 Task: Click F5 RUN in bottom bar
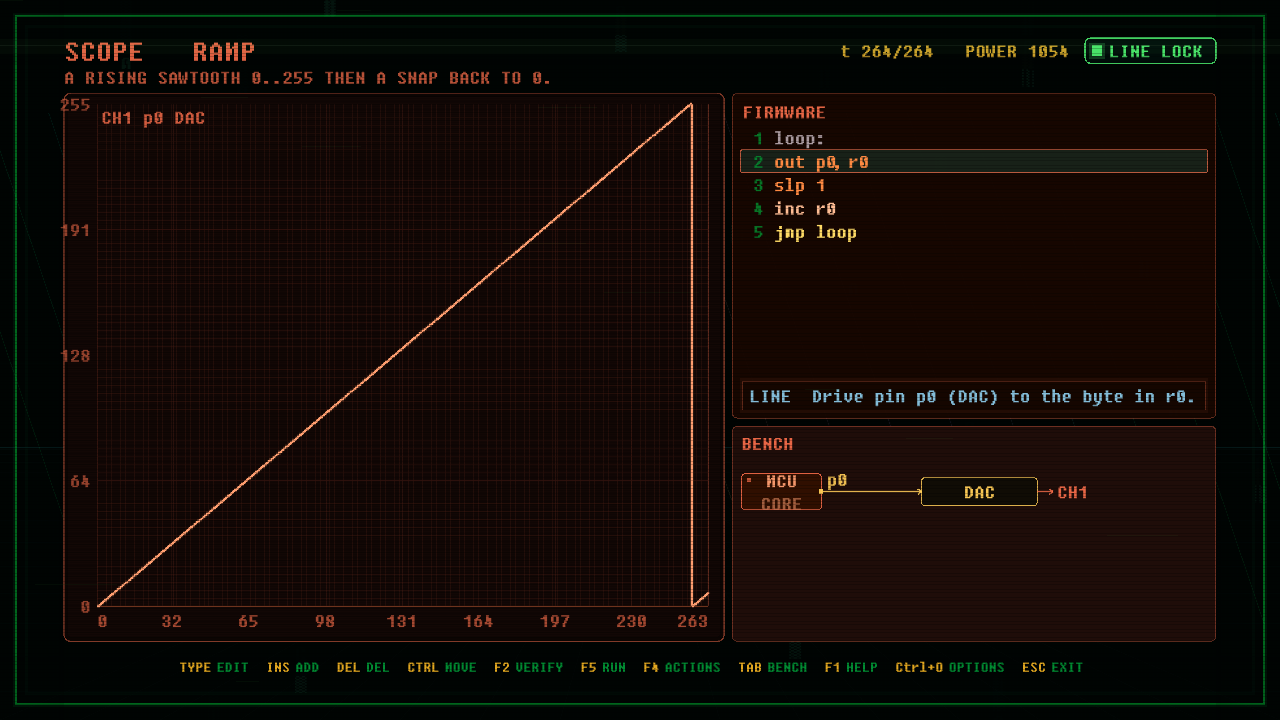click(603, 667)
